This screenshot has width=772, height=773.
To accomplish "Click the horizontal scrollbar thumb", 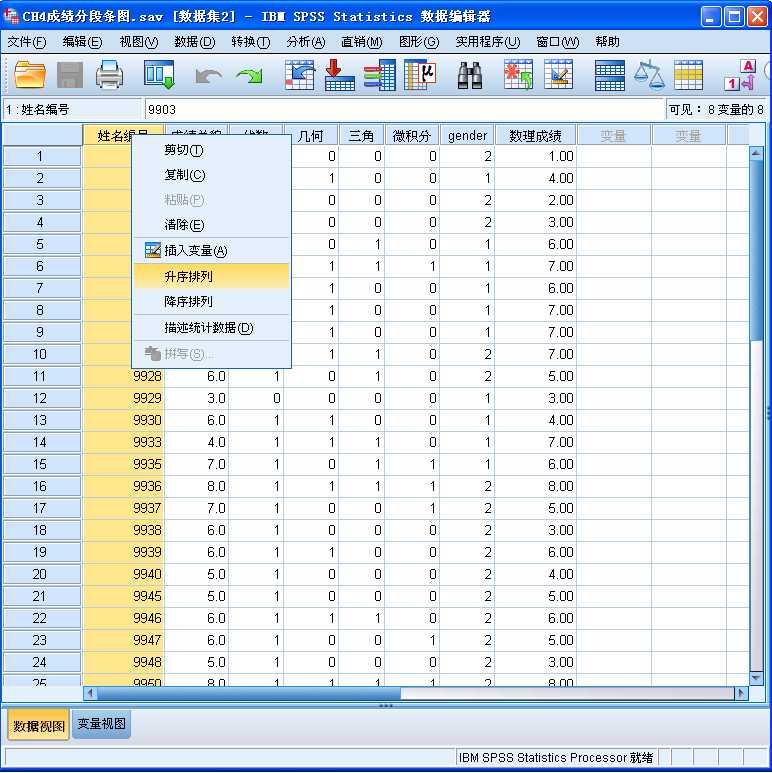I will tap(249, 693).
